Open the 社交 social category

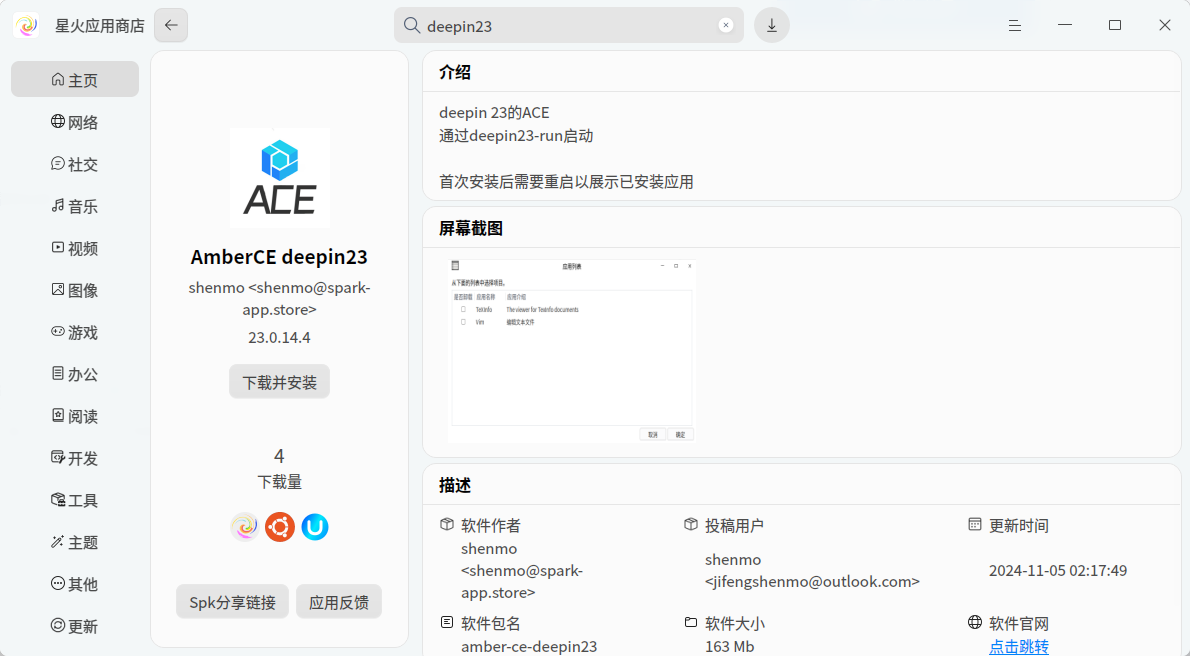point(75,164)
